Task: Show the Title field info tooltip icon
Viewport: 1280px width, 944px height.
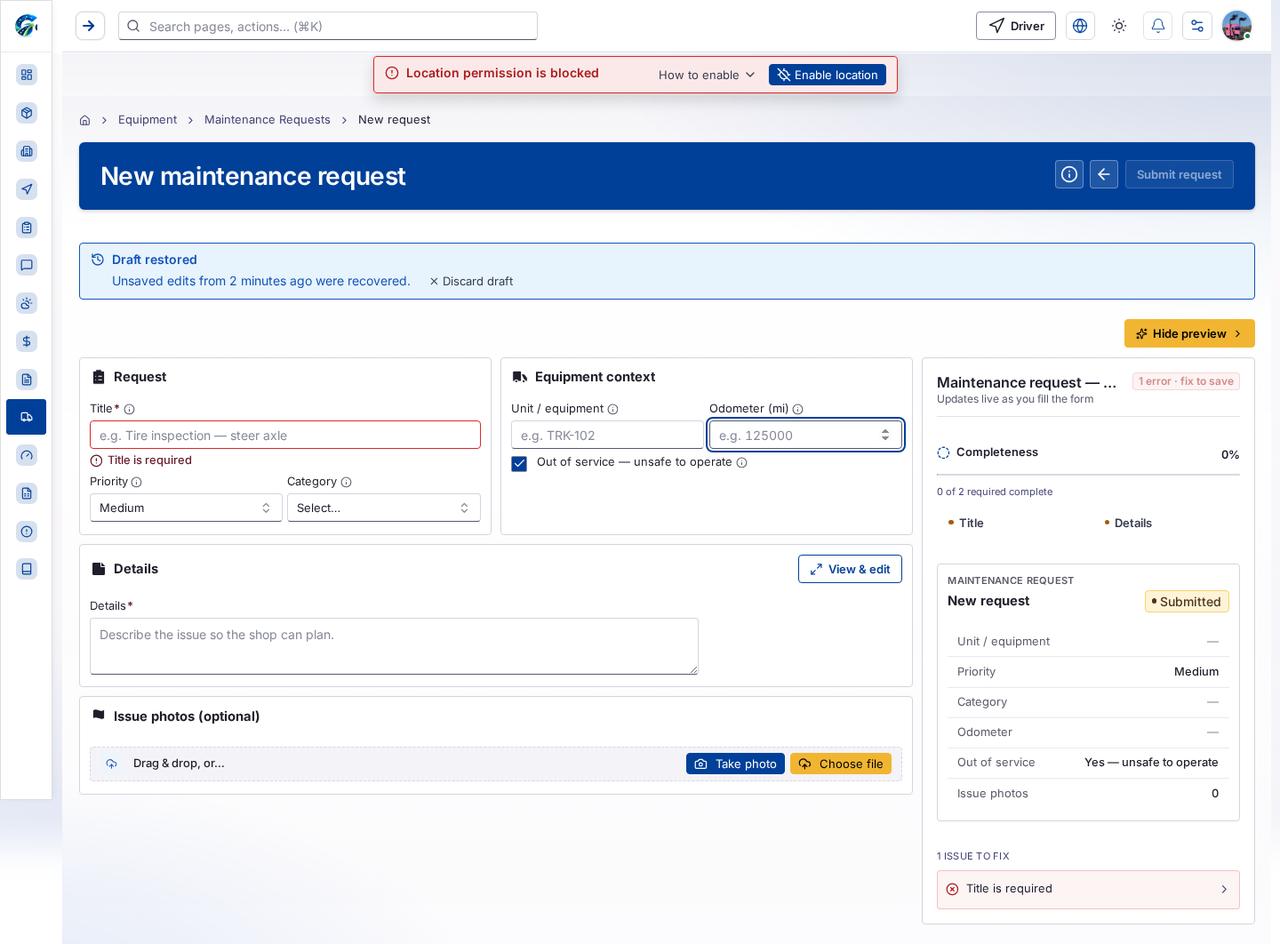Action: click(x=129, y=409)
